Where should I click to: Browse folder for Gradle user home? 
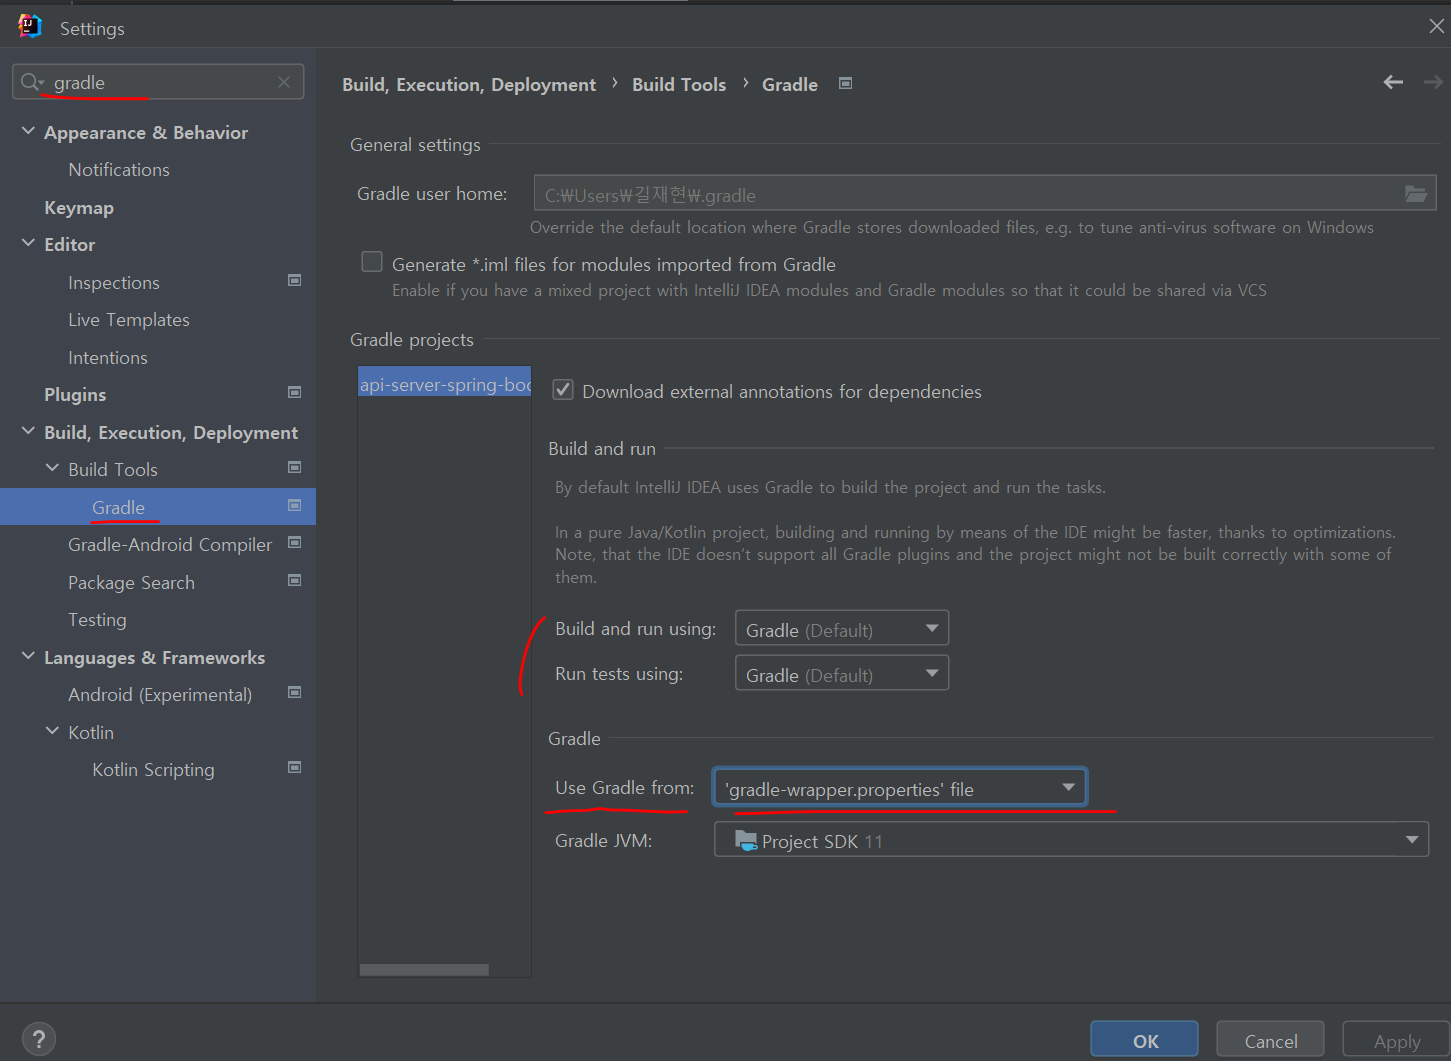[1416, 194]
